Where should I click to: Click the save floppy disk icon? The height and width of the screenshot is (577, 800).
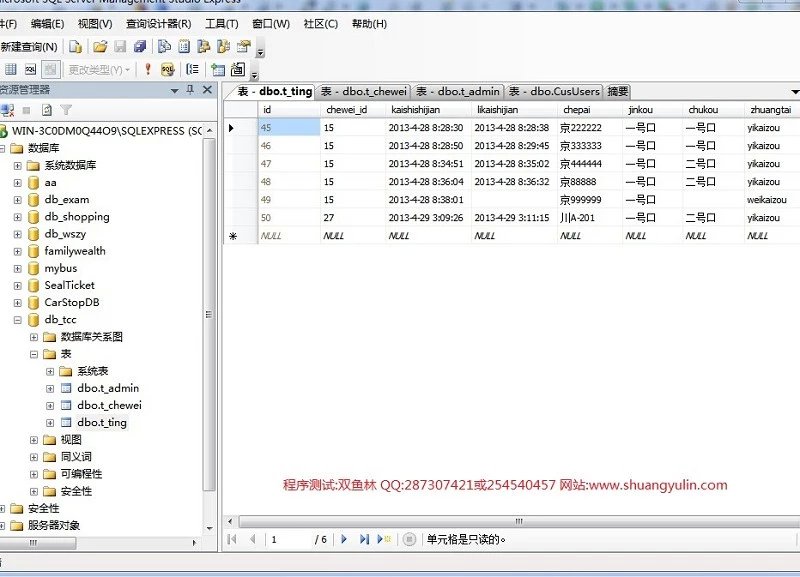pyautogui.click(x=120, y=47)
